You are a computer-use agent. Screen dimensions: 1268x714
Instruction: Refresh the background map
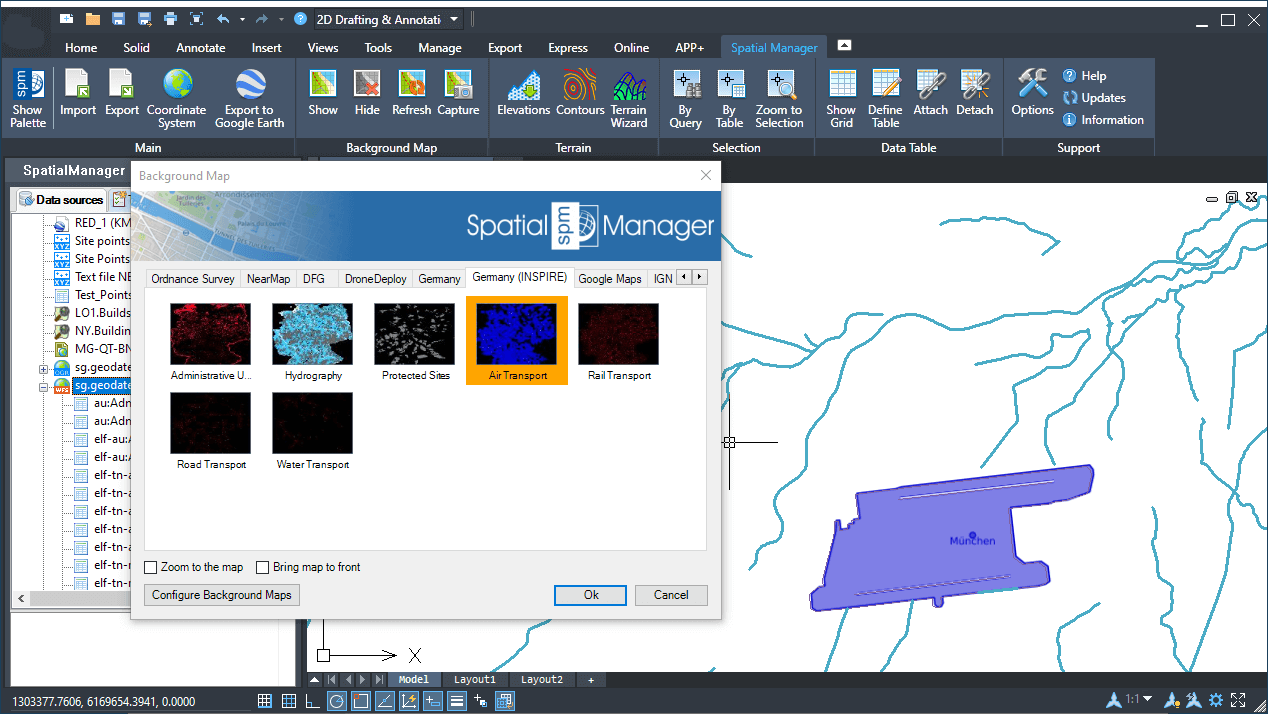(411, 93)
